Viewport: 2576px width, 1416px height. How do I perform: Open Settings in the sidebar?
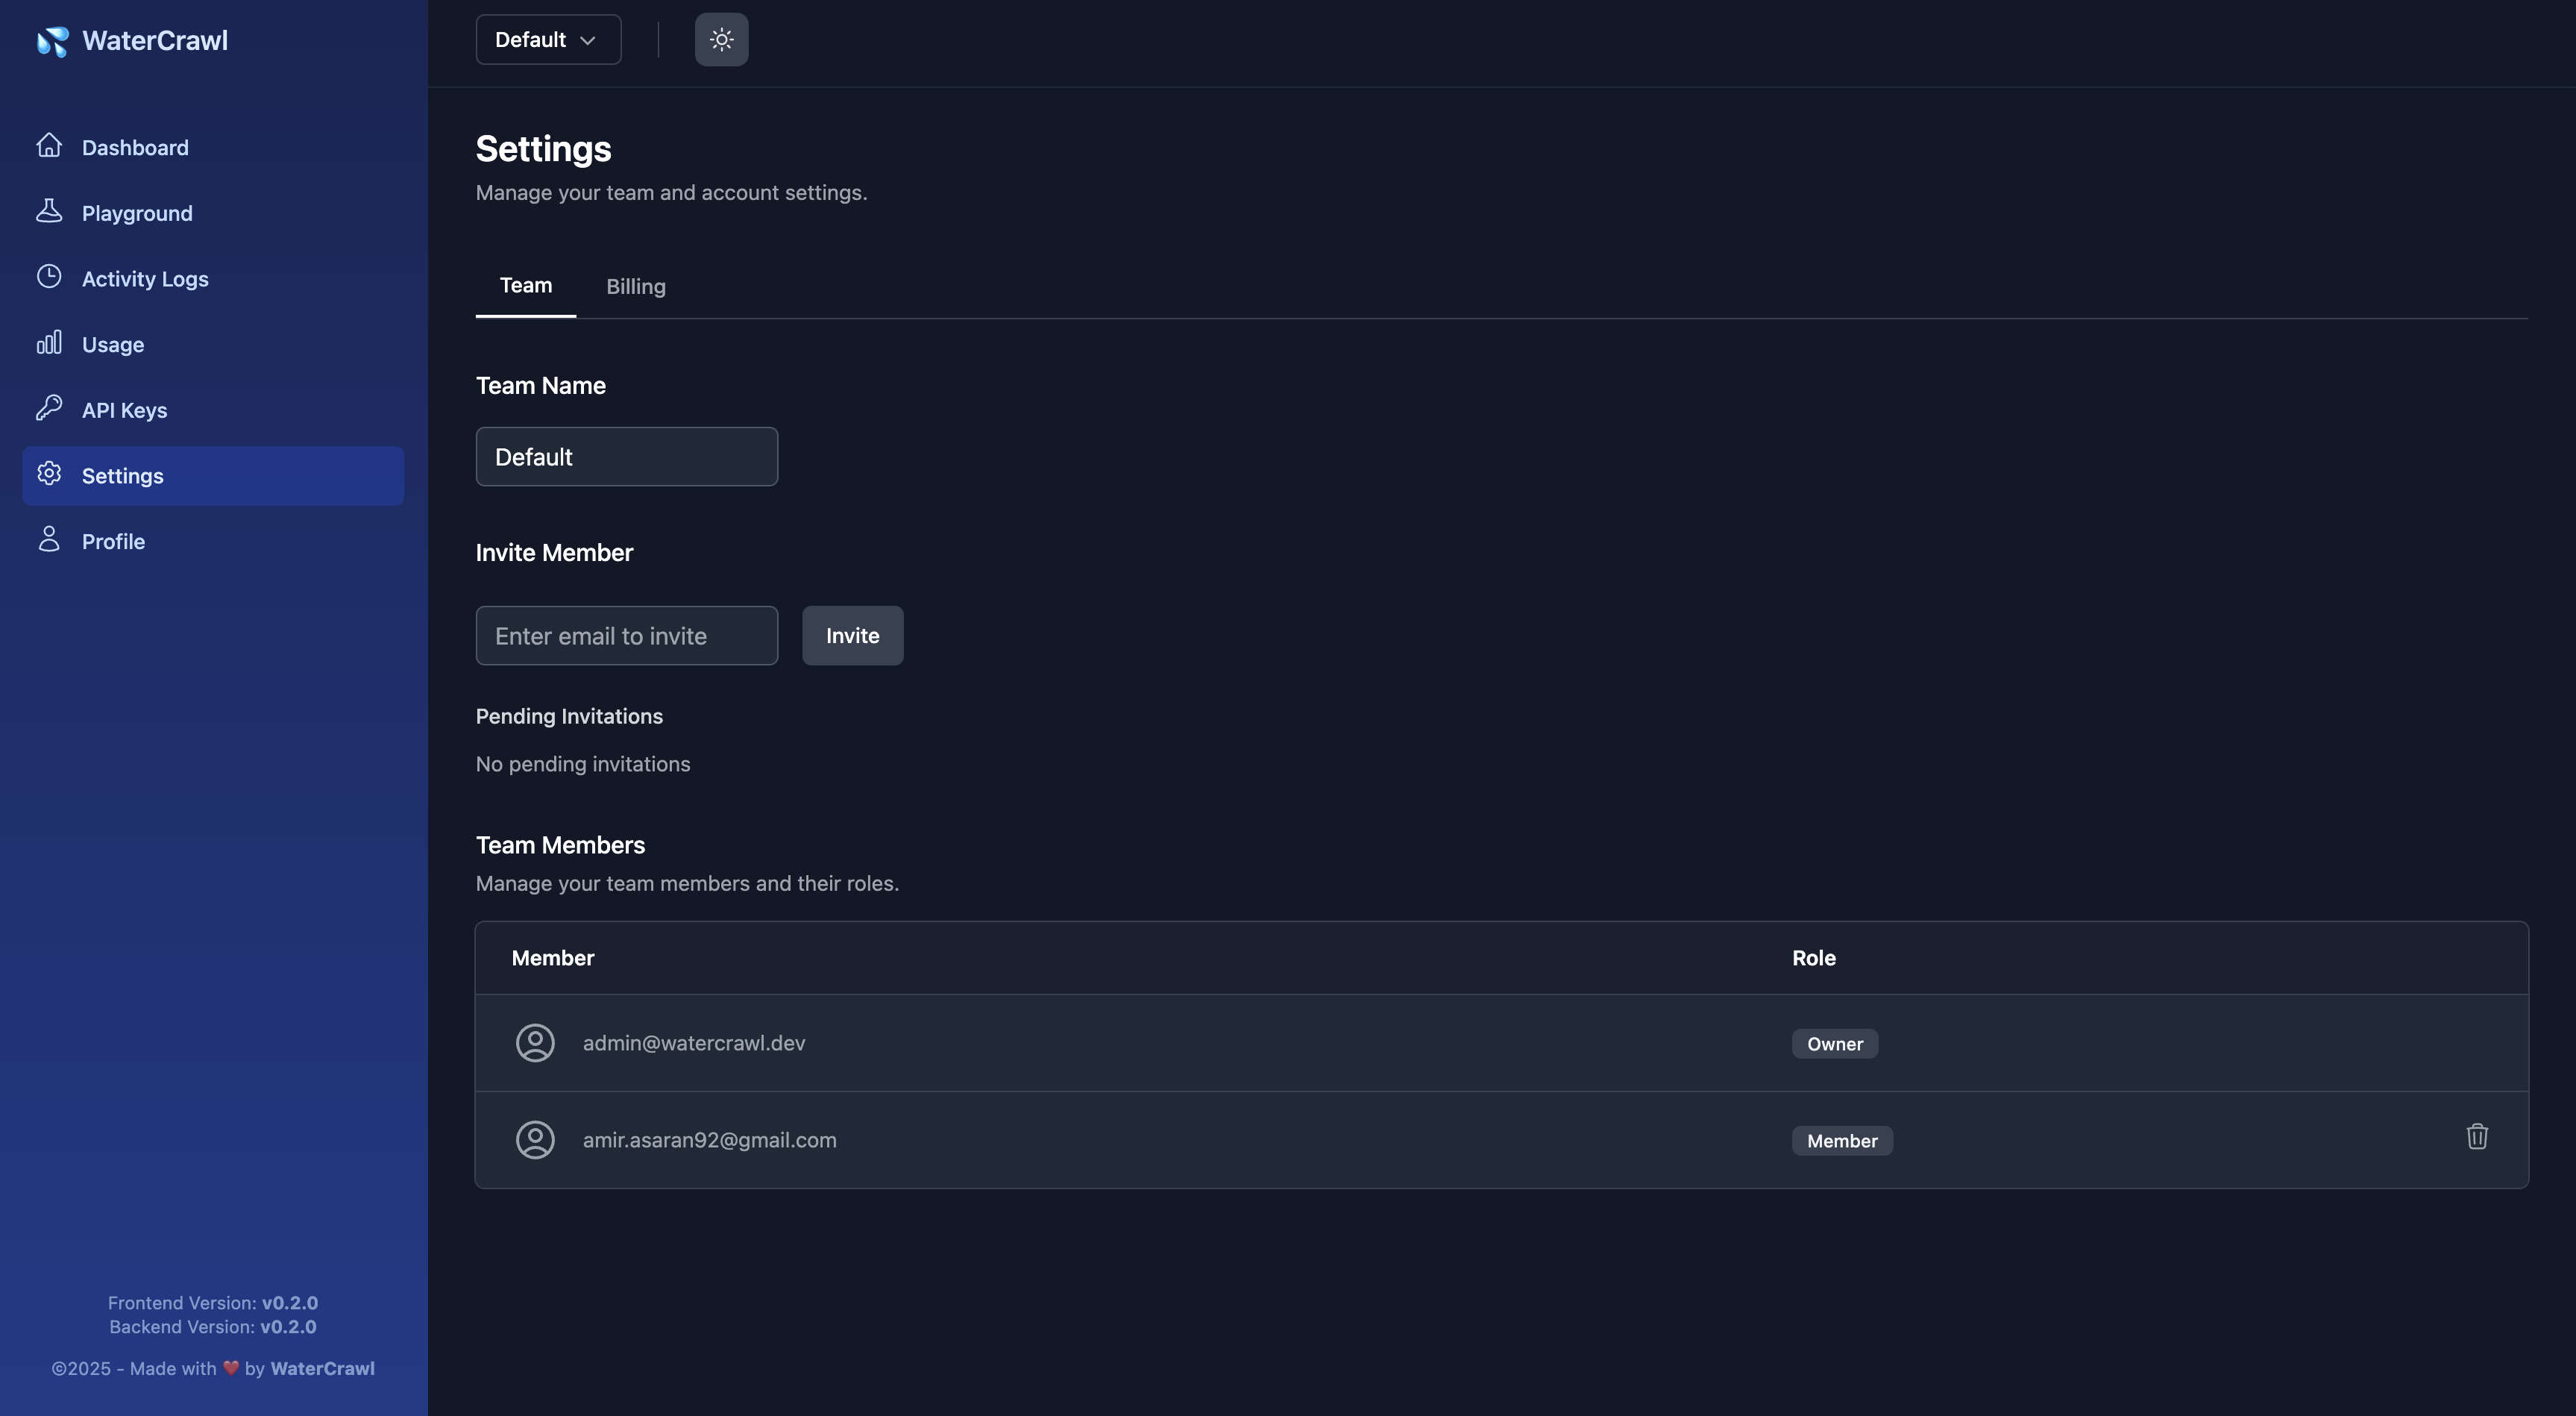(213, 476)
